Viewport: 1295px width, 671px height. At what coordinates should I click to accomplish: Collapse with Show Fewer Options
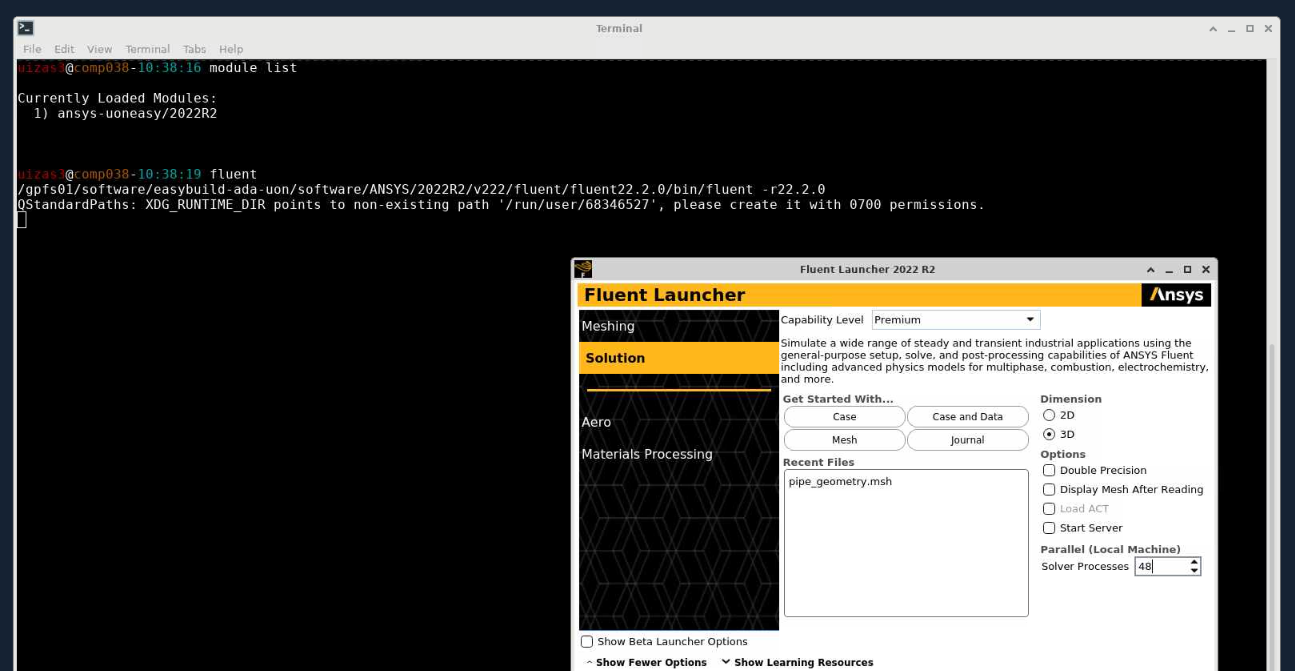(x=647, y=662)
